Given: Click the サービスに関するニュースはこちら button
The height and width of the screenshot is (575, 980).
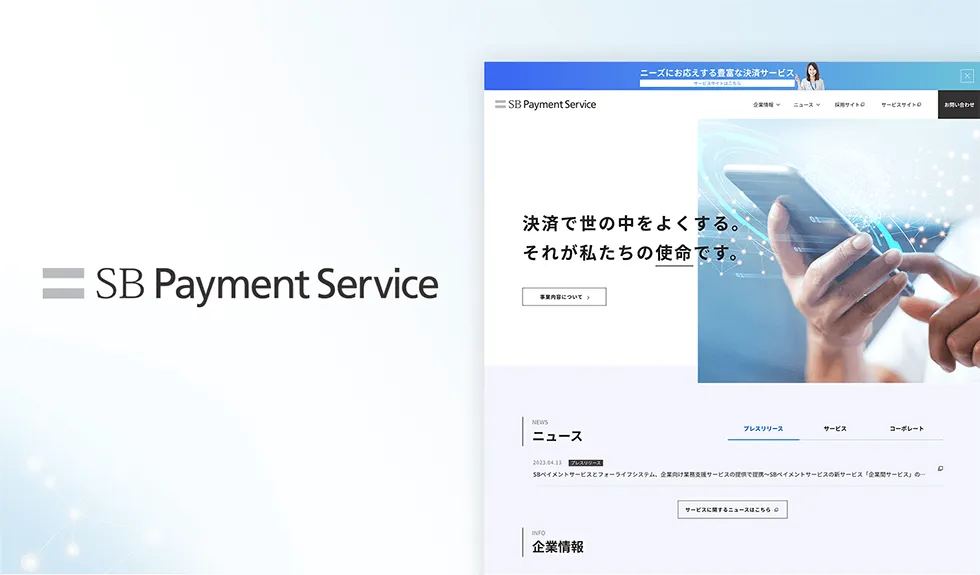Looking at the screenshot, I should [x=732, y=509].
